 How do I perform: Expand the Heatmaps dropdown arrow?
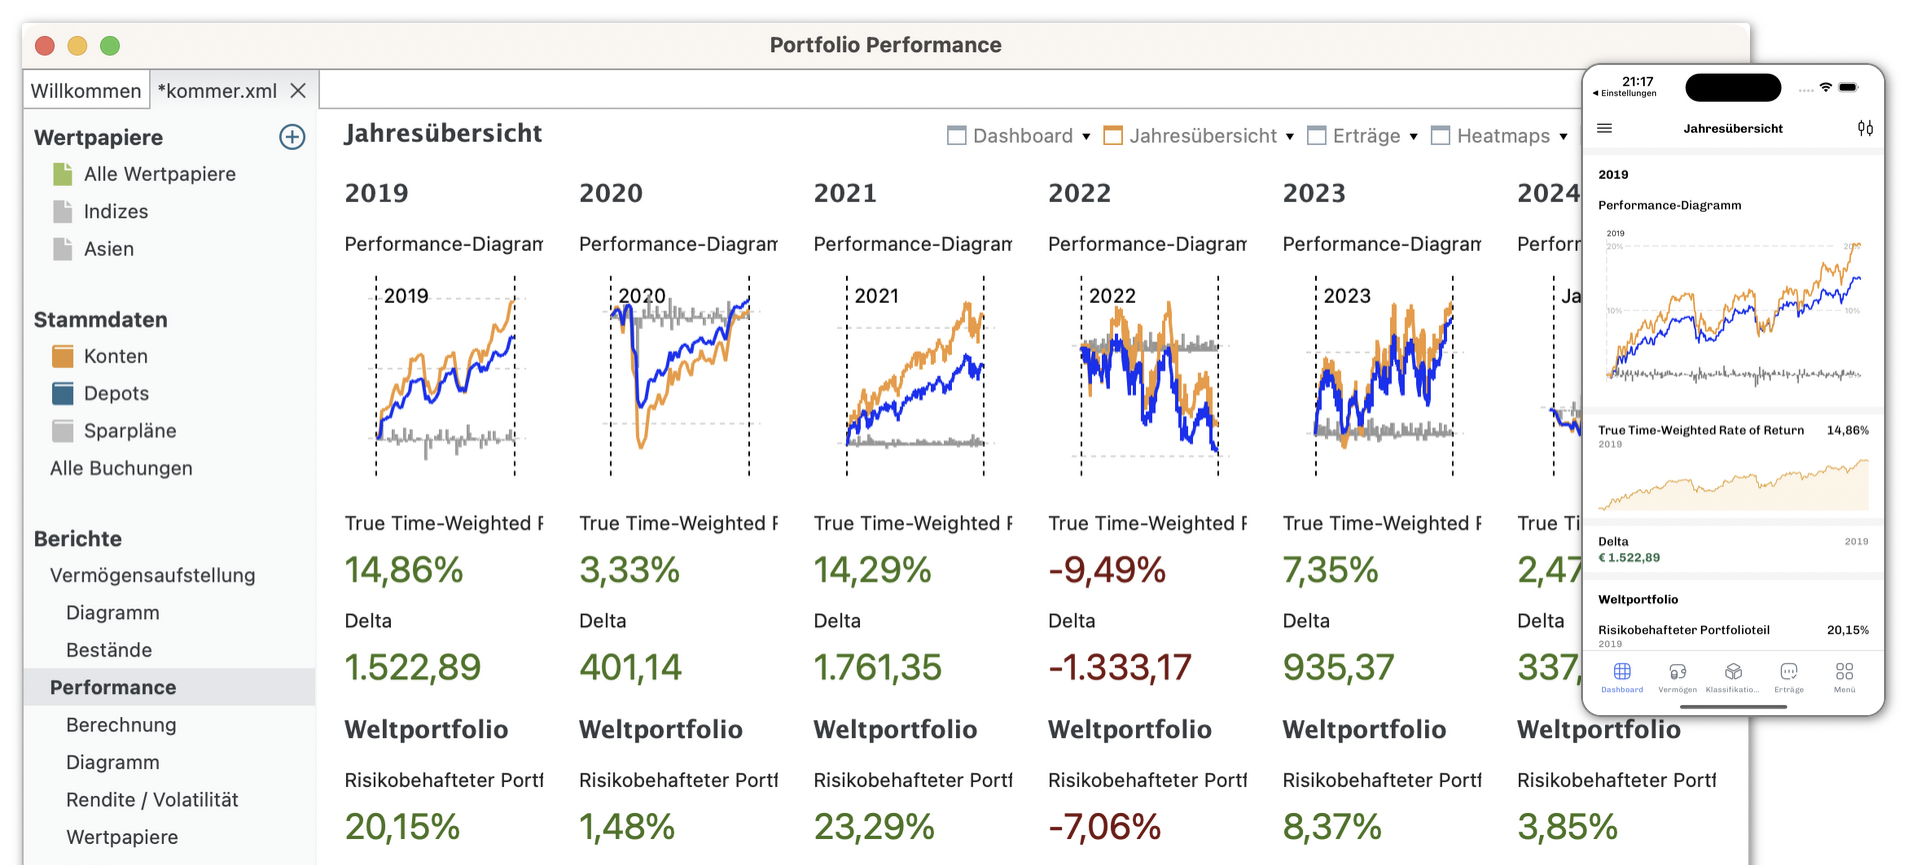1563,137
